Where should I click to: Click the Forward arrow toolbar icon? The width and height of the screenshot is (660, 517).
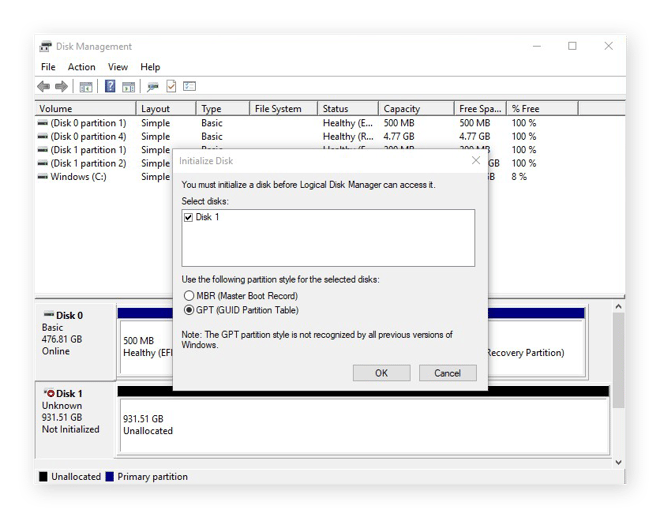(61, 87)
